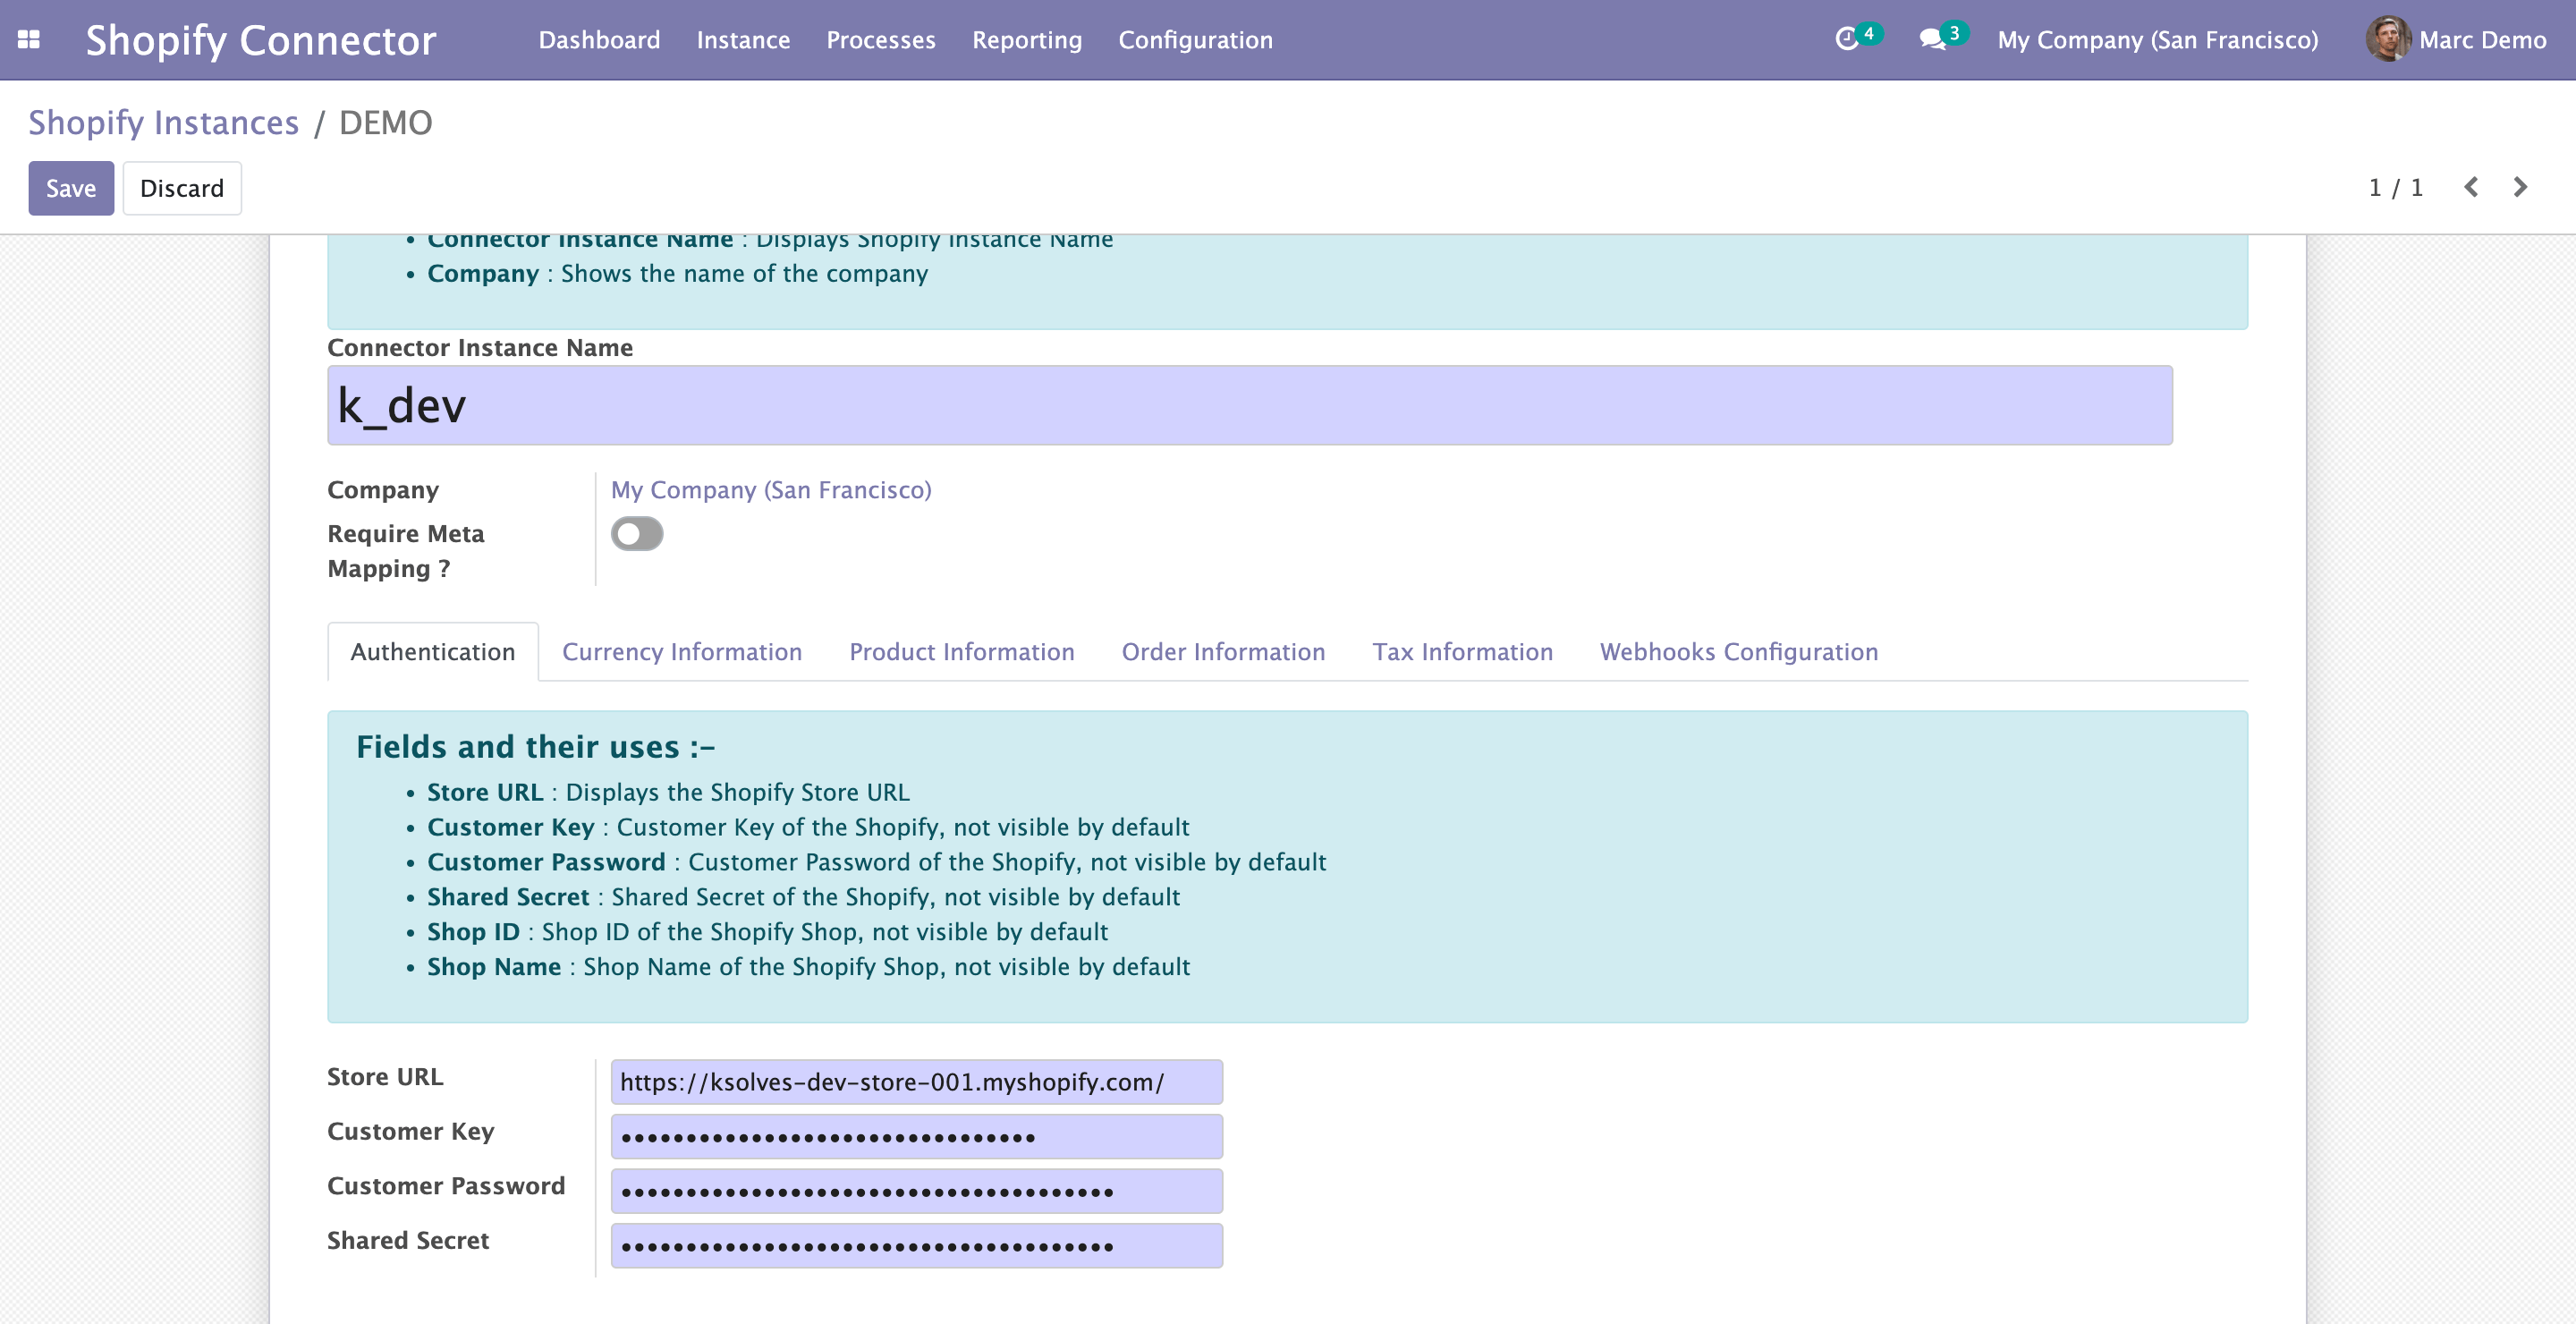Expand the Processes menu
Viewport: 2576px width, 1324px height.
point(880,40)
